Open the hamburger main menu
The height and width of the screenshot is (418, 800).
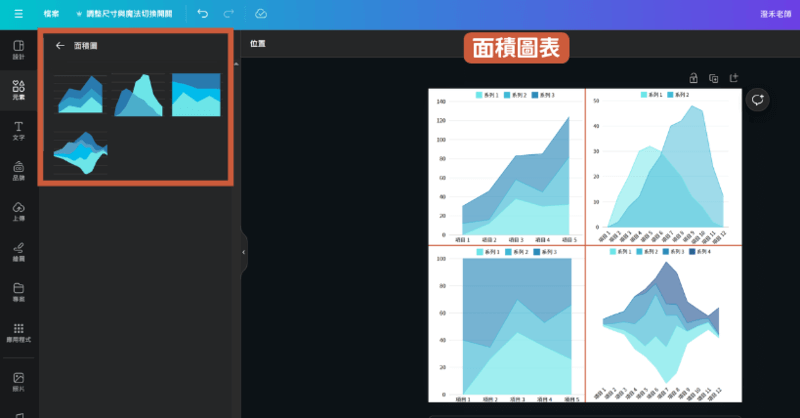click(18, 14)
